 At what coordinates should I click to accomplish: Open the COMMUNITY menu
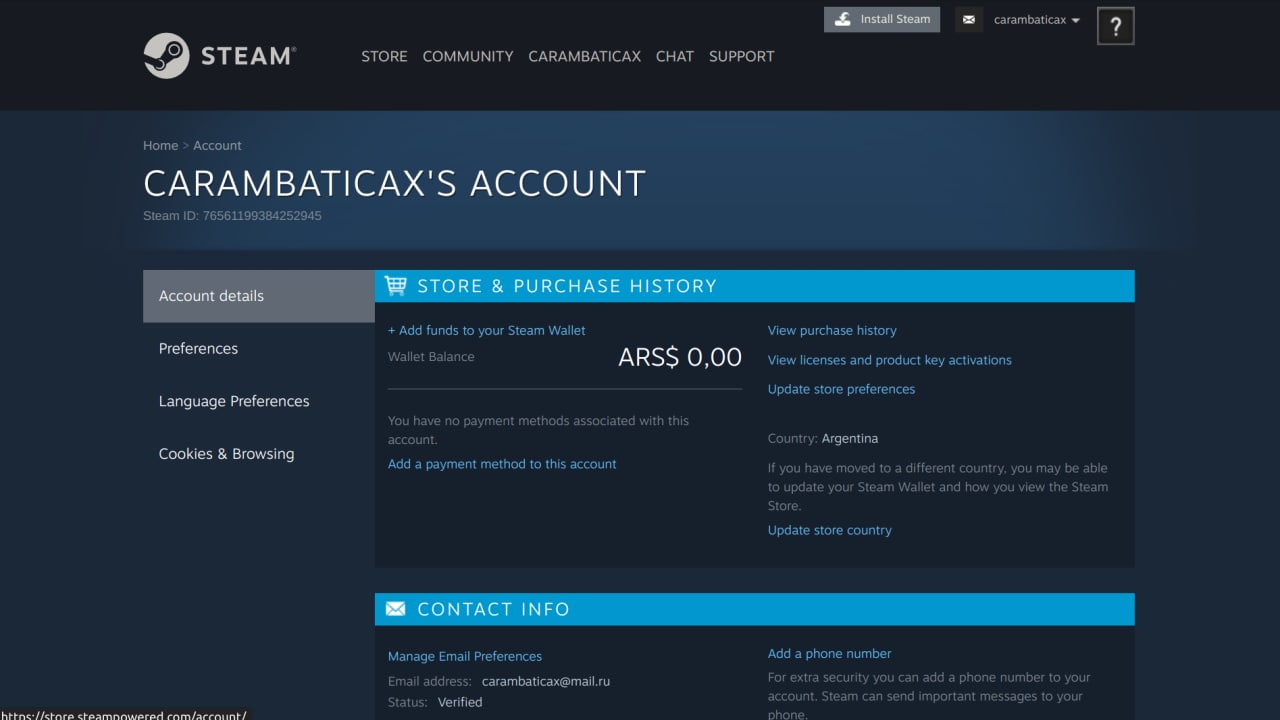468,56
